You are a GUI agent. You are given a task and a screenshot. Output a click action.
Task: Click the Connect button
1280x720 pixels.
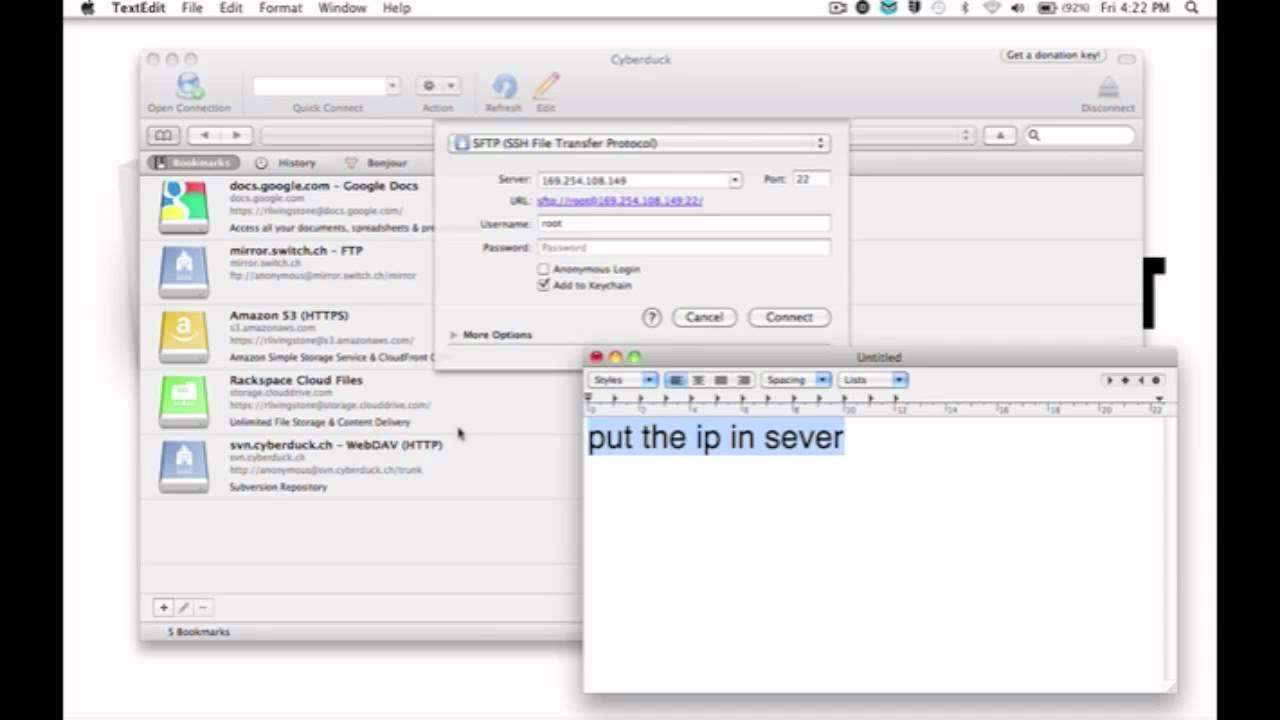(x=789, y=317)
